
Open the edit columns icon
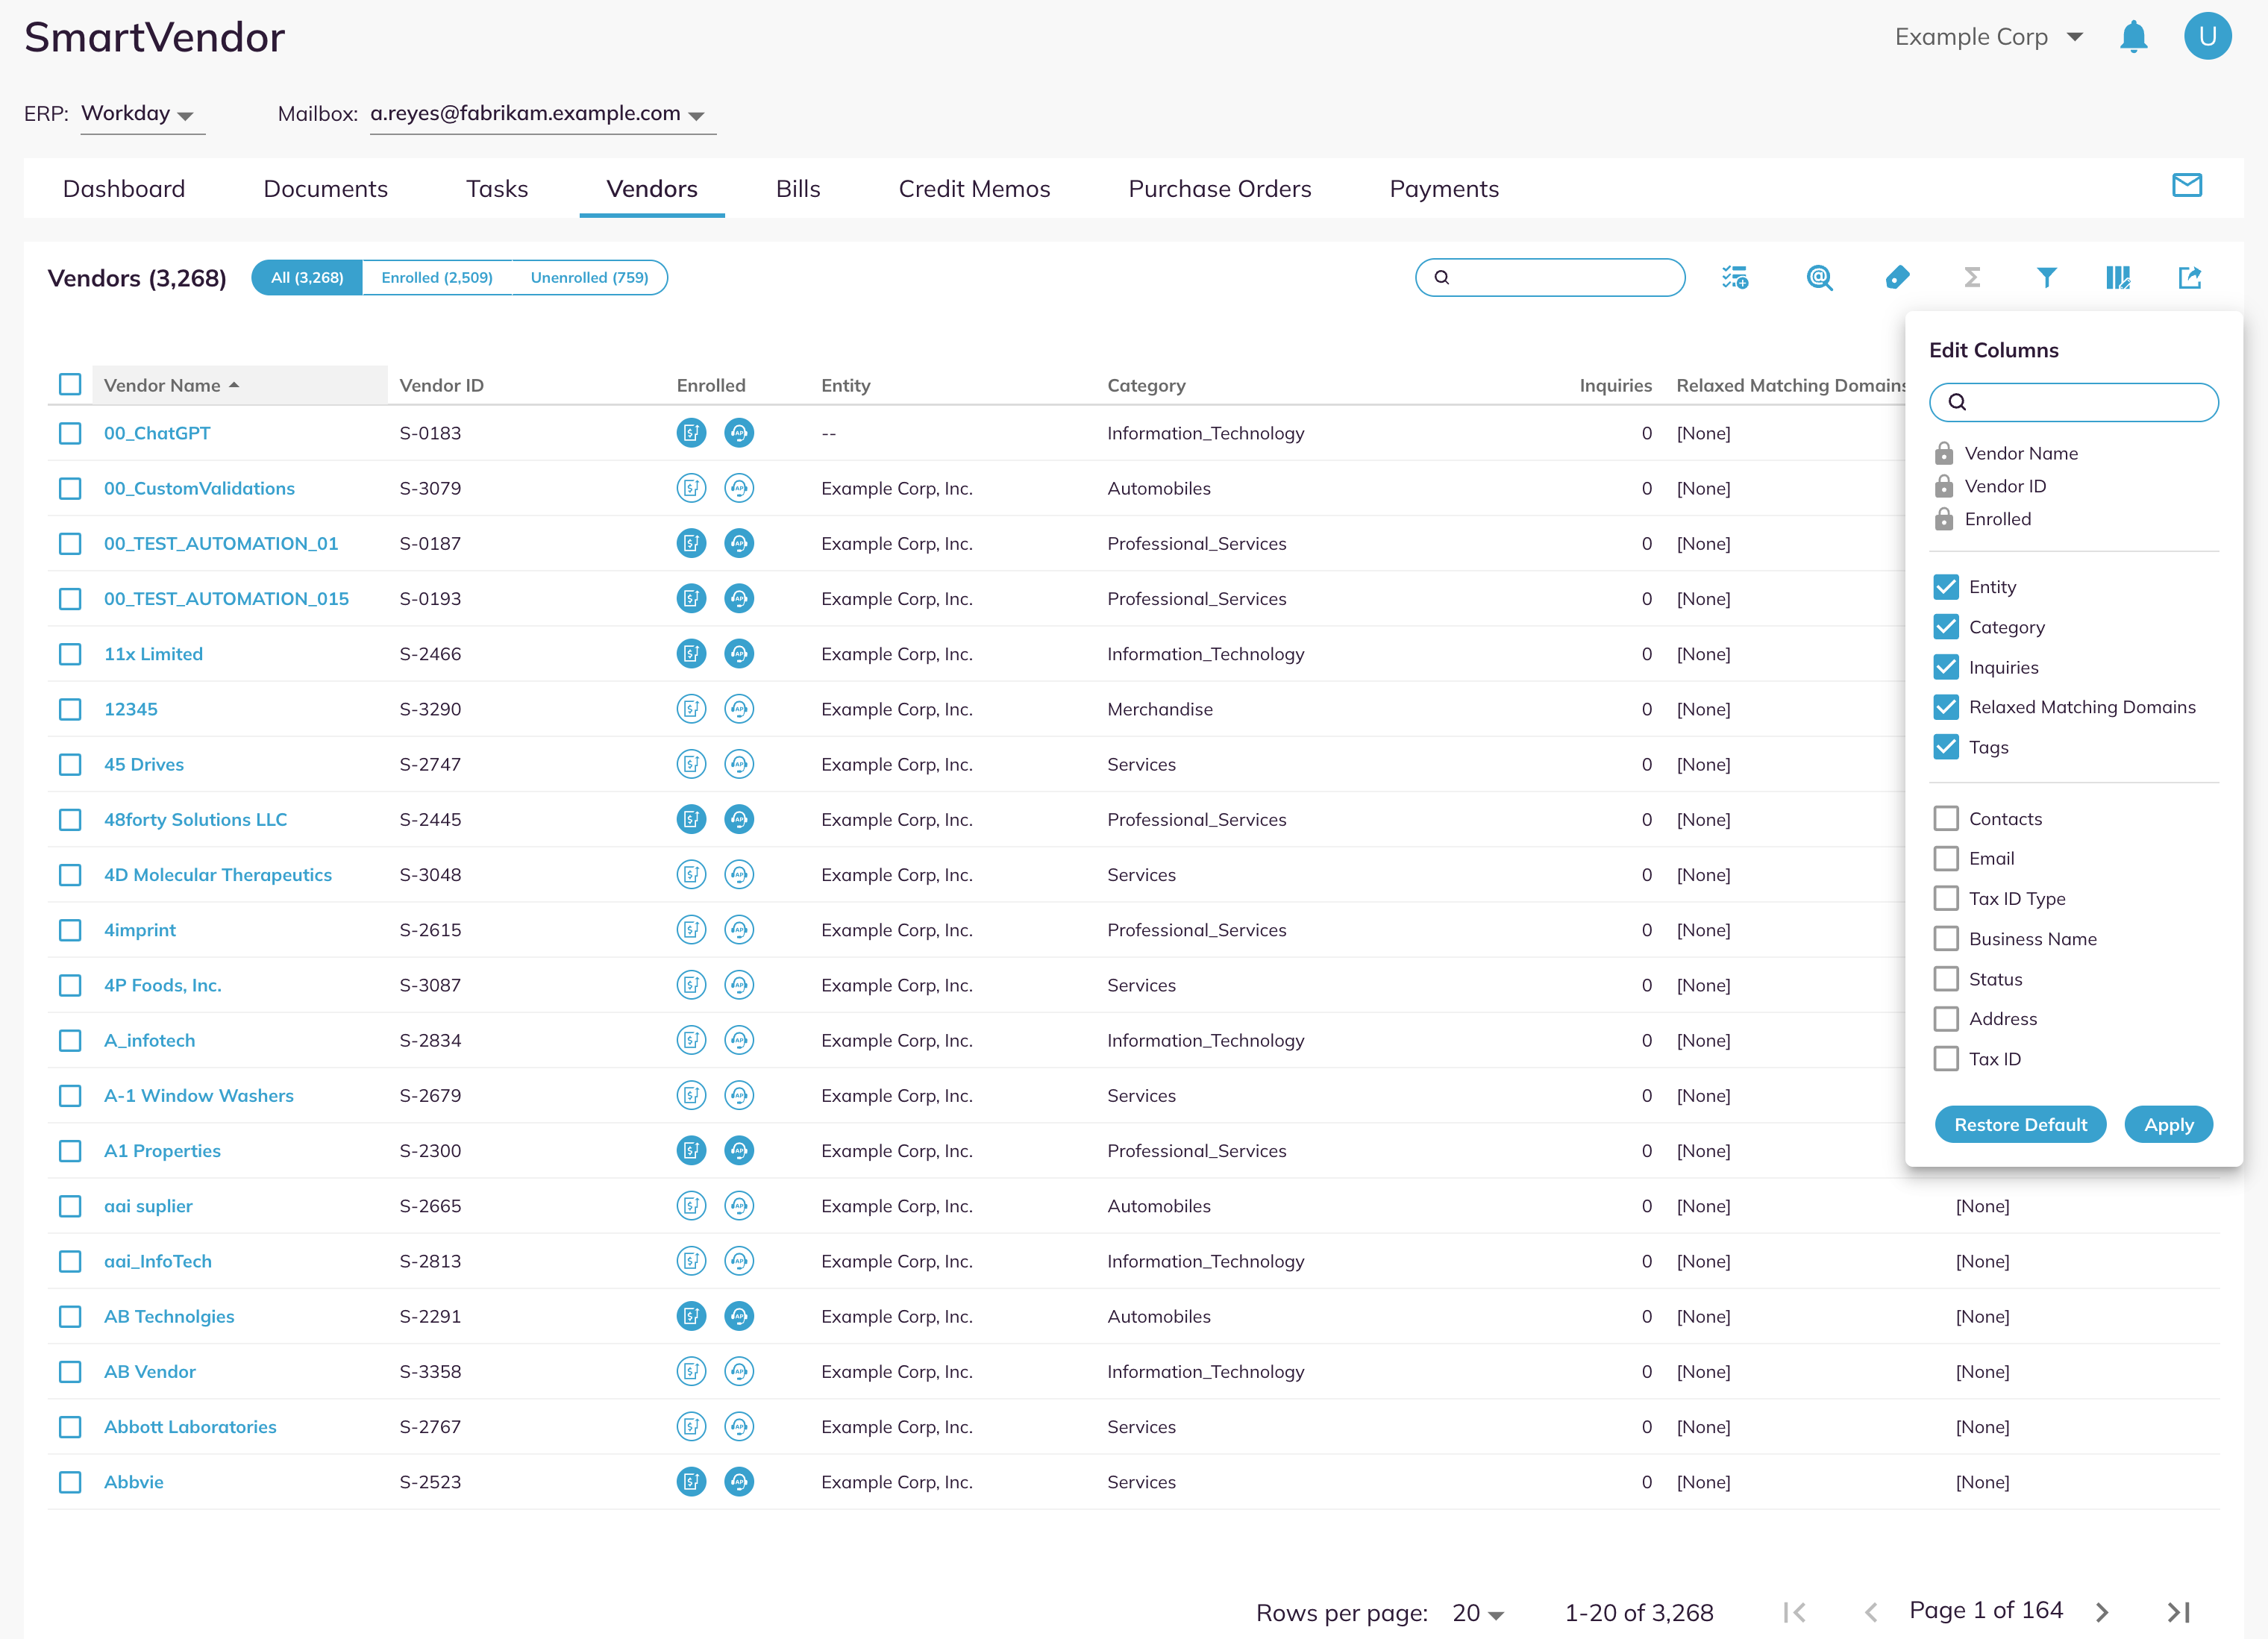point(2118,278)
